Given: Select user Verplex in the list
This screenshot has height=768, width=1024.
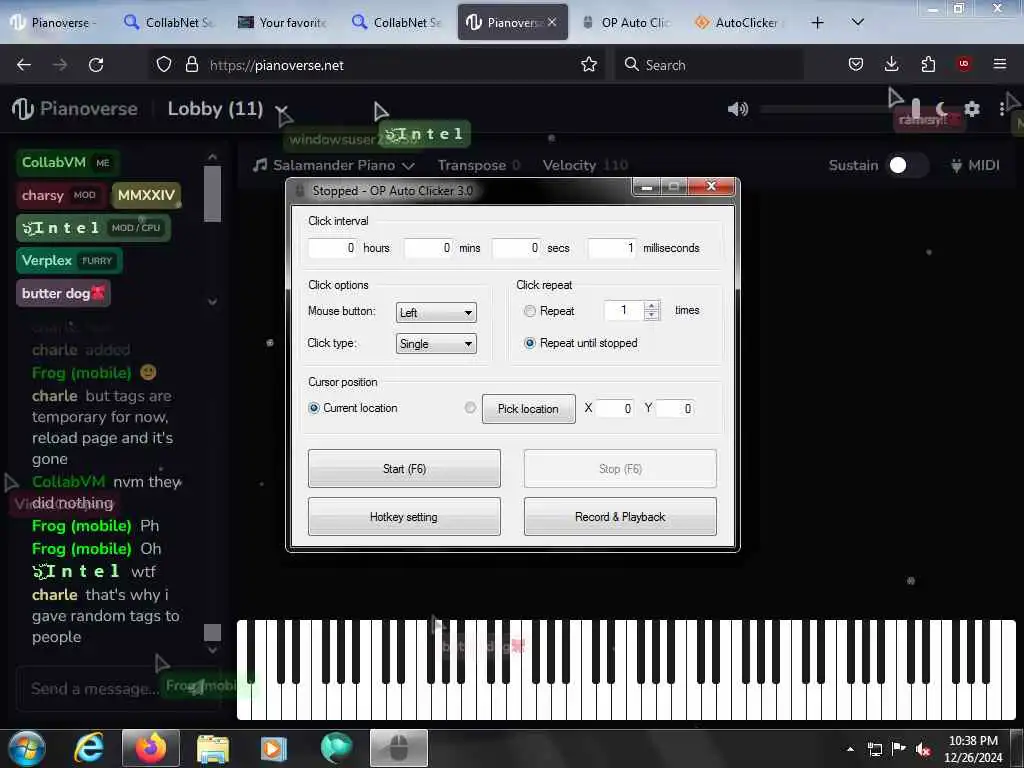Looking at the screenshot, I should pos(69,261).
